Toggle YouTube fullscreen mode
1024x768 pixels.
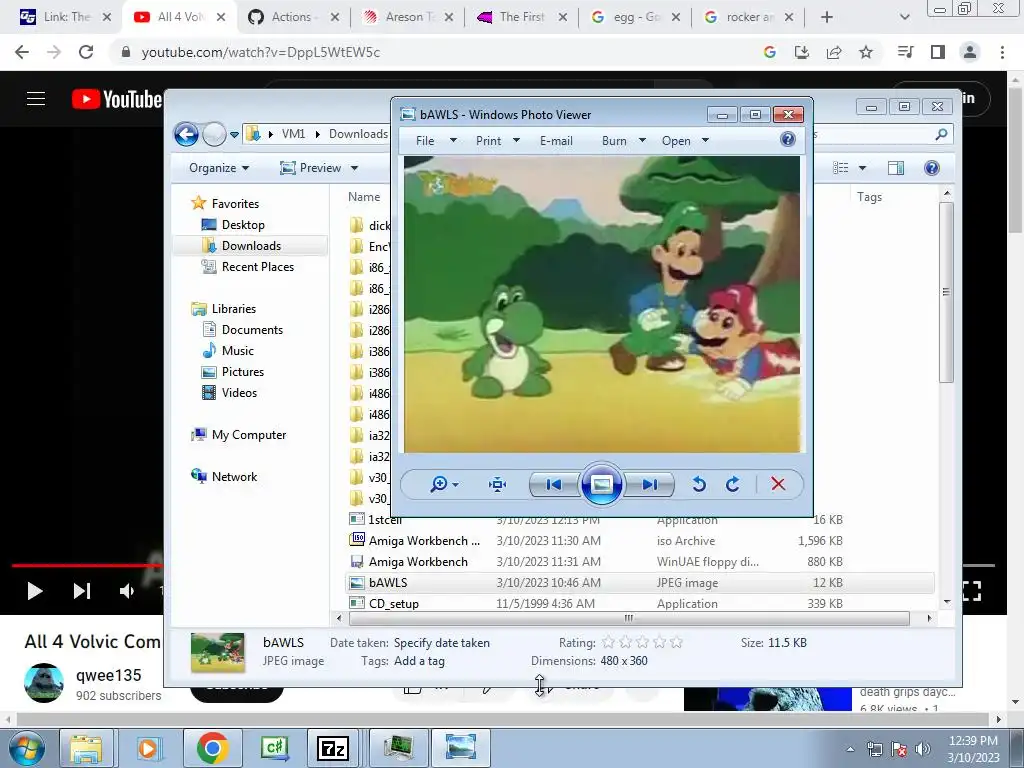(972, 591)
